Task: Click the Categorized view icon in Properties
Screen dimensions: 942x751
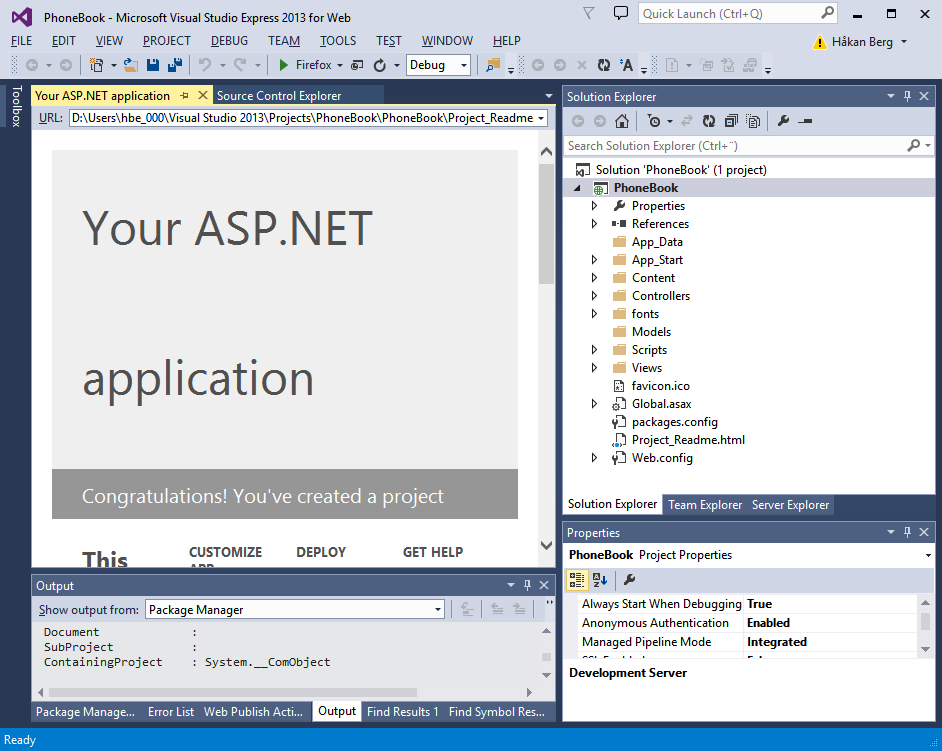Action: [577, 580]
